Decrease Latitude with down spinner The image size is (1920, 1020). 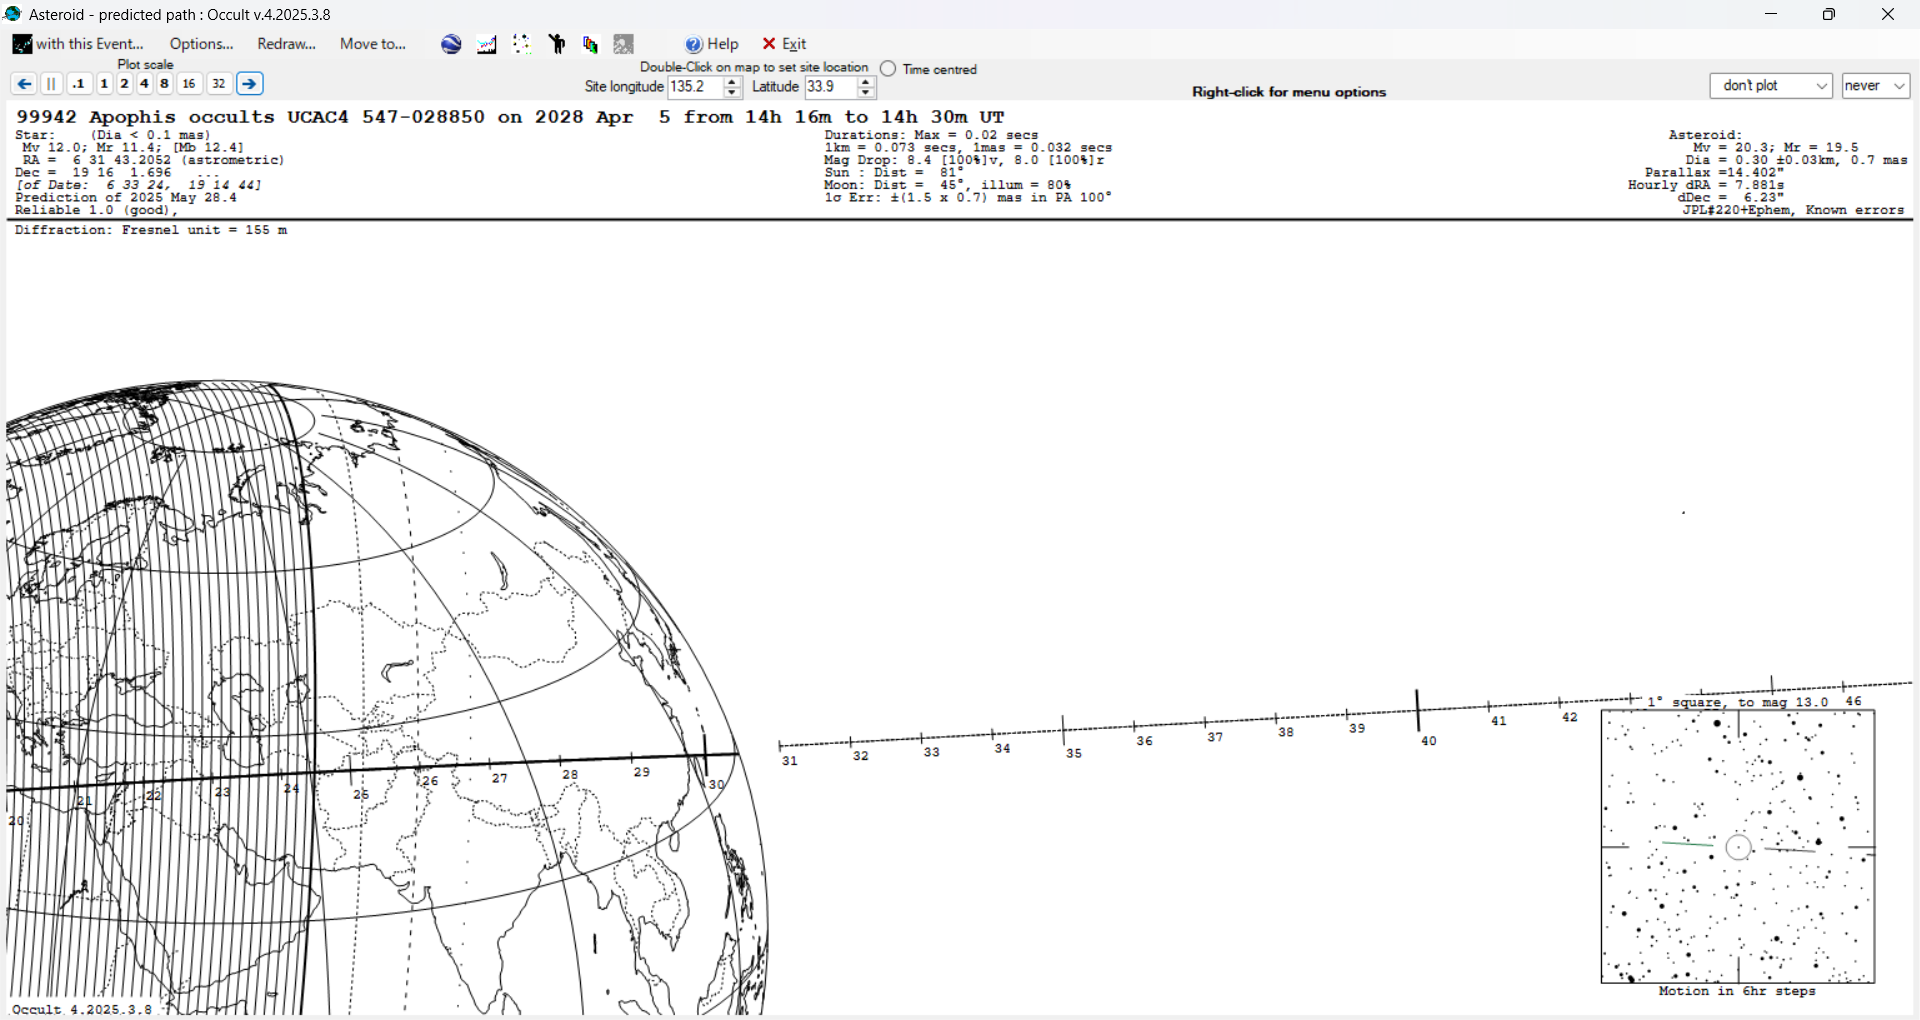[x=867, y=93]
